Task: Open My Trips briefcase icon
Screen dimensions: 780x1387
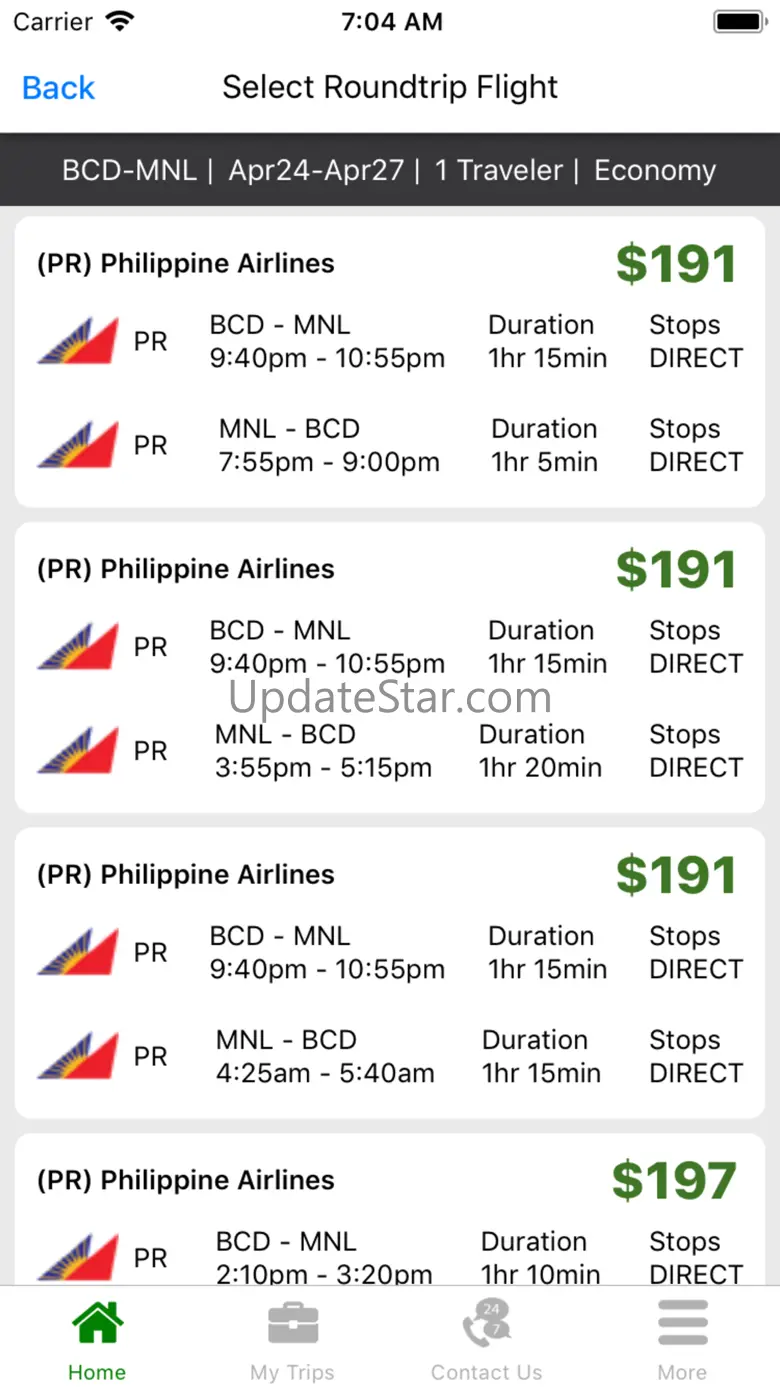Action: point(293,1323)
